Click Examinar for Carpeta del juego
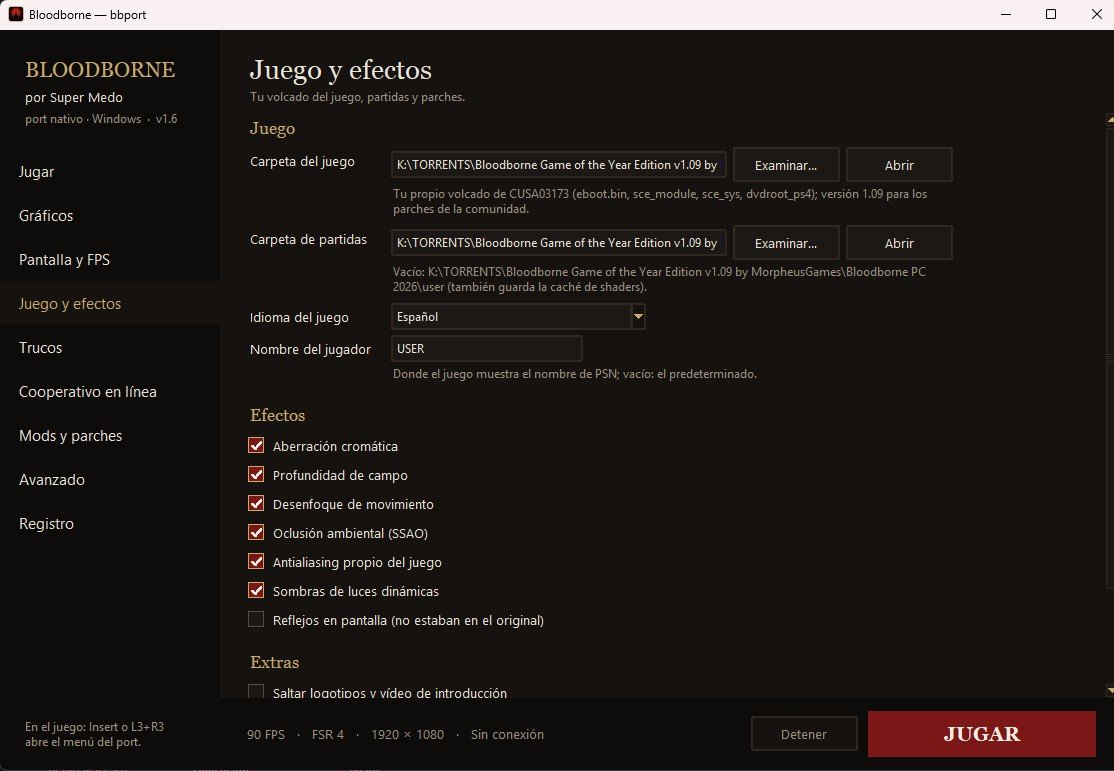Image resolution: width=1114 pixels, height=771 pixels. (x=786, y=165)
